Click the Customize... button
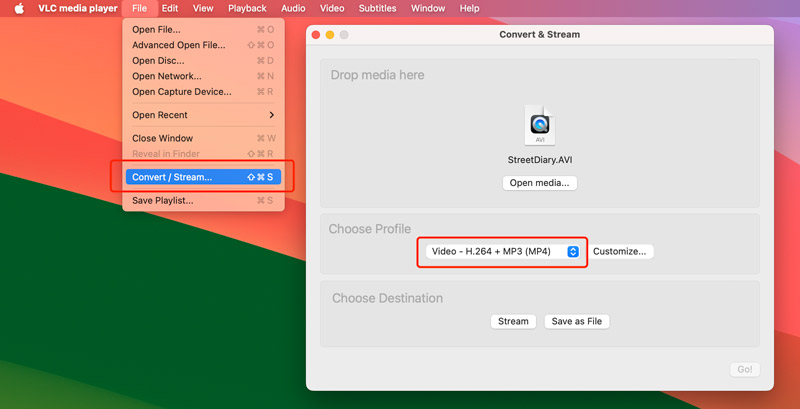The height and width of the screenshot is (409, 800). [620, 251]
